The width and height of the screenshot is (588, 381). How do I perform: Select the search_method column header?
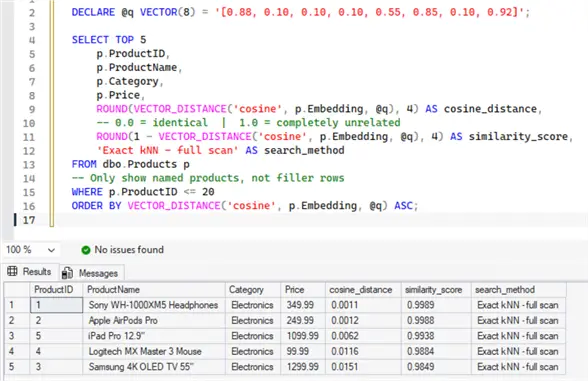[x=519, y=290]
